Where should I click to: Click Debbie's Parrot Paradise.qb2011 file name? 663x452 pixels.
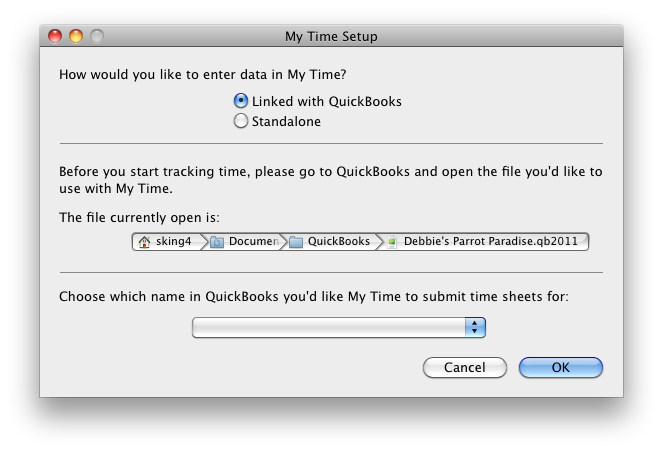point(490,241)
